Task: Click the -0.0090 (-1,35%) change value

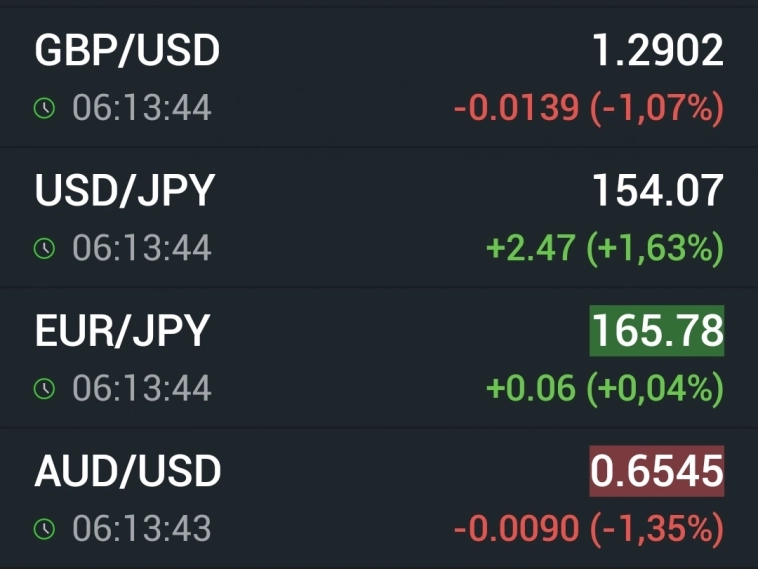Action: pyautogui.click(x=588, y=528)
